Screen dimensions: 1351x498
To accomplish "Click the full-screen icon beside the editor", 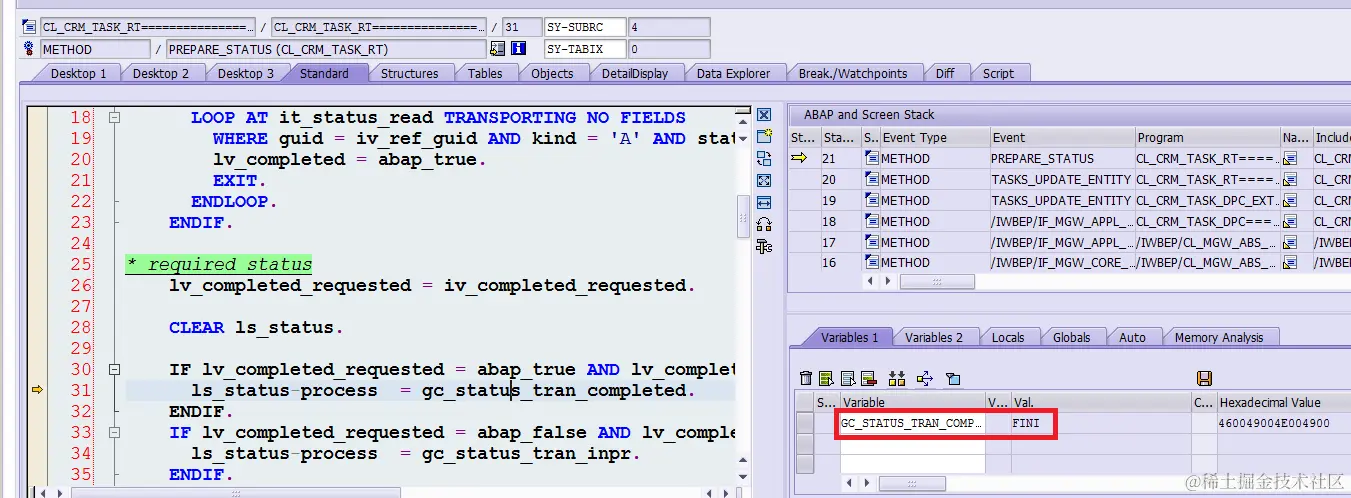I will pos(764,180).
